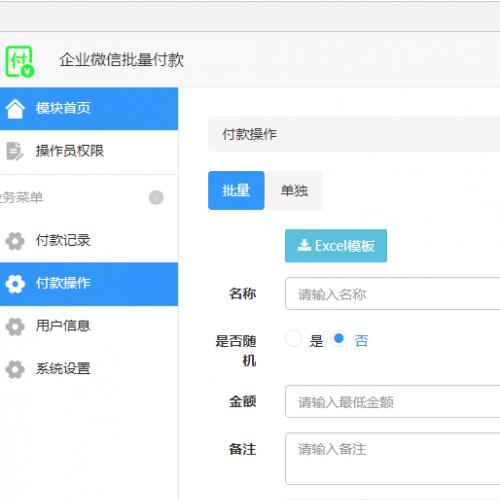
Task: Focus the 请输入备注 textarea
Action: coord(393,459)
